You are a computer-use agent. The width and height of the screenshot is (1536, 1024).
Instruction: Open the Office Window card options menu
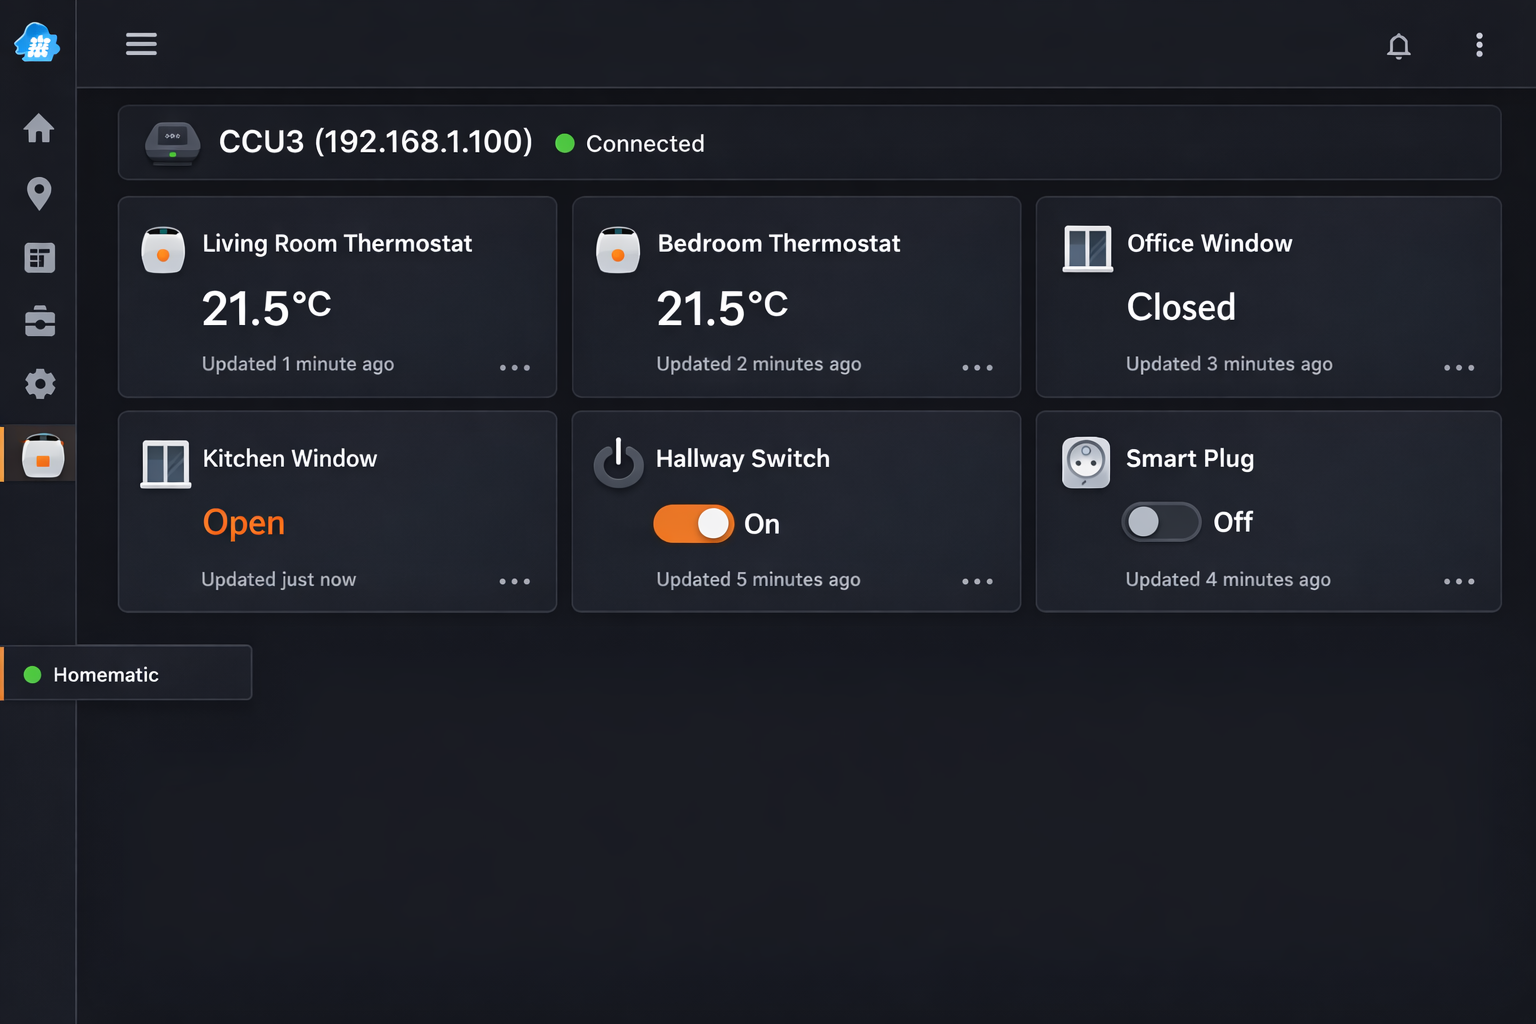pyautogui.click(x=1458, y=368)
